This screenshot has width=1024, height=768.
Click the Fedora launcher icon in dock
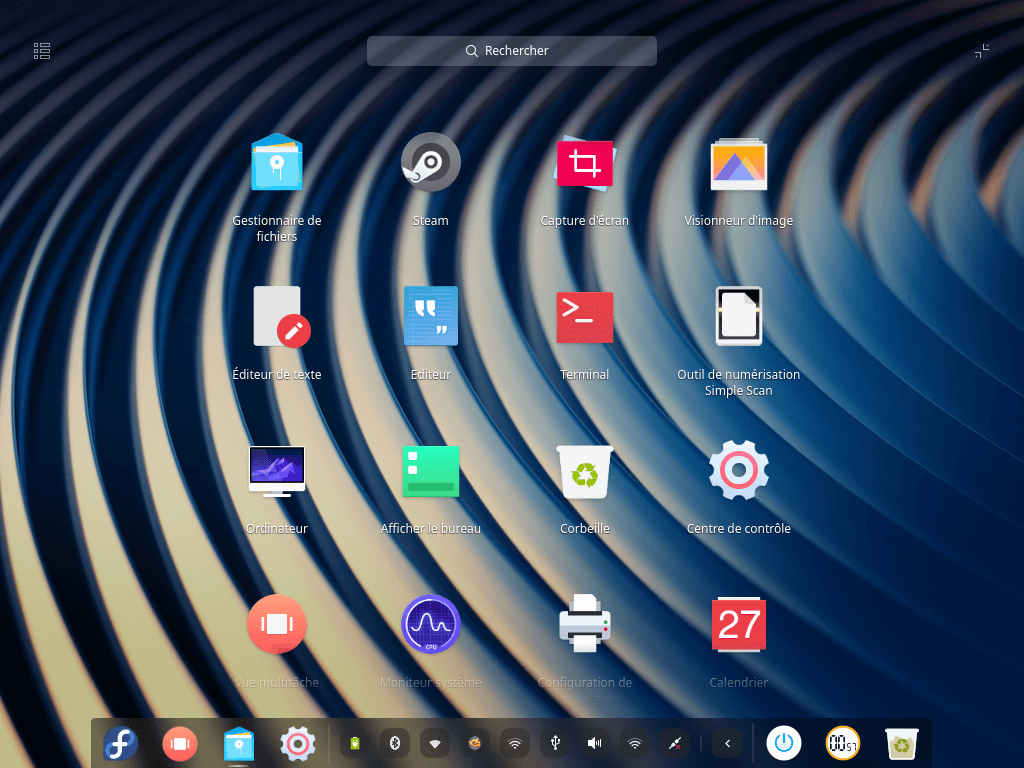[121, 743]
